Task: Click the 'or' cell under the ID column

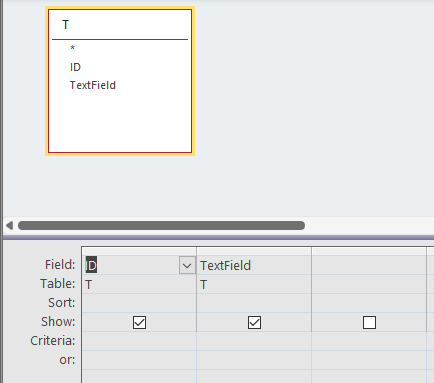Action: [139, 360]
